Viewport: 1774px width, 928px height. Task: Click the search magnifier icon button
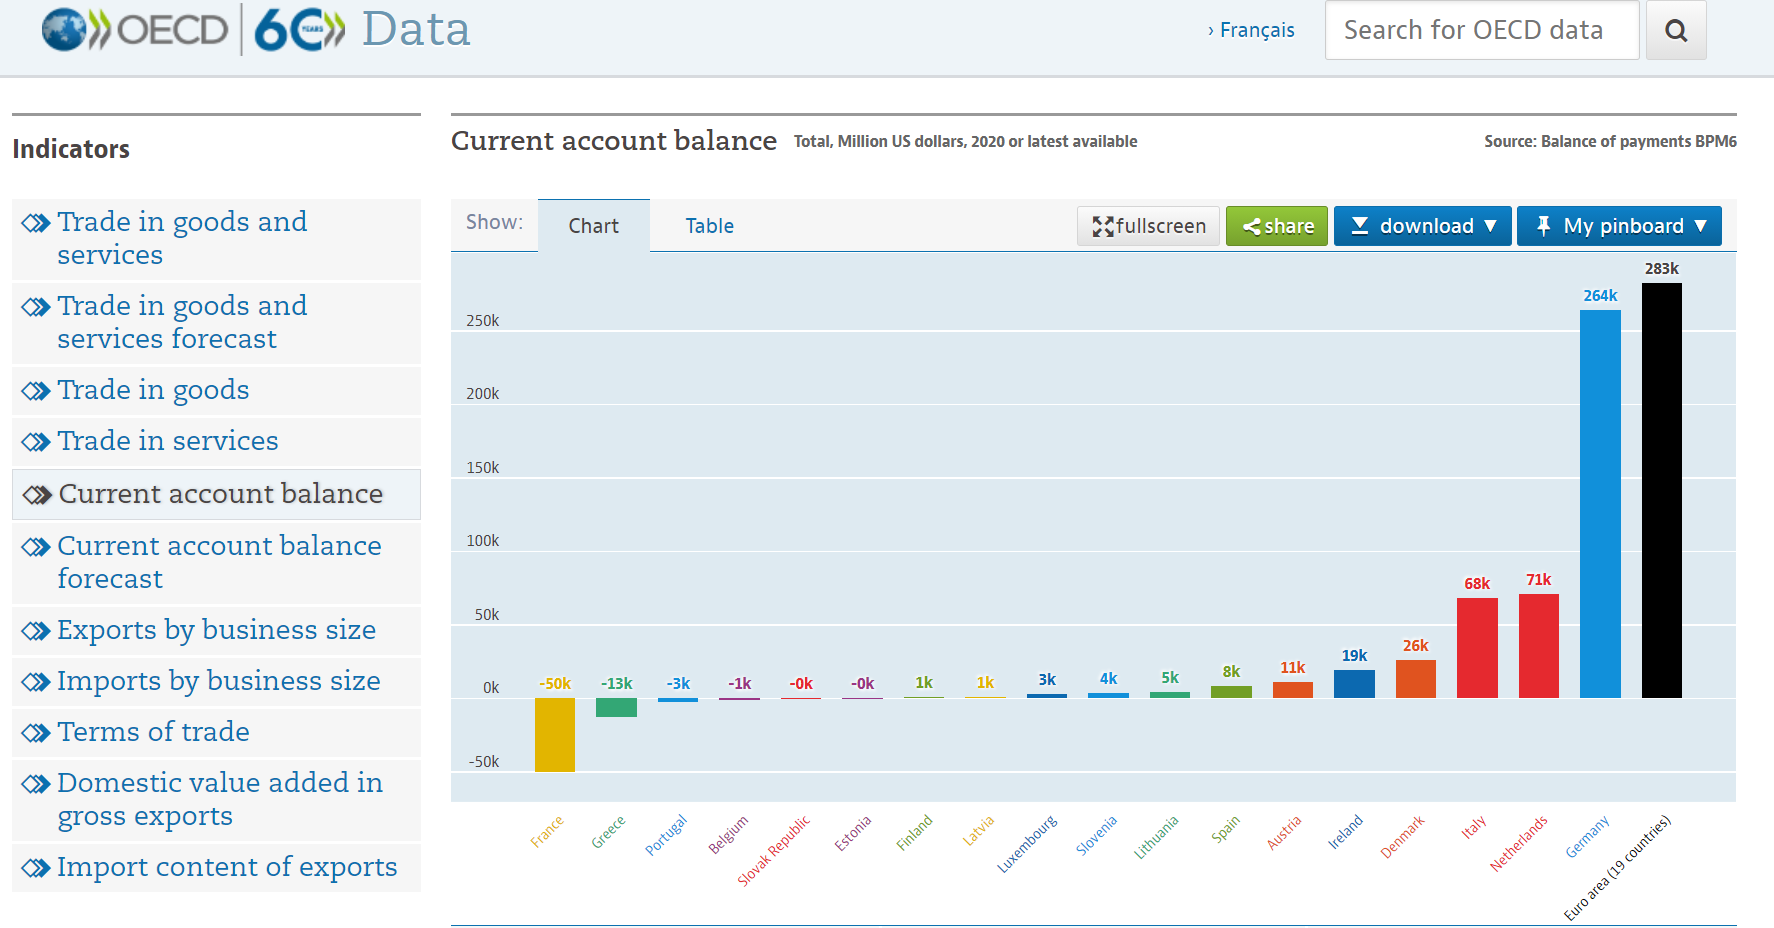coord(1676,31)
